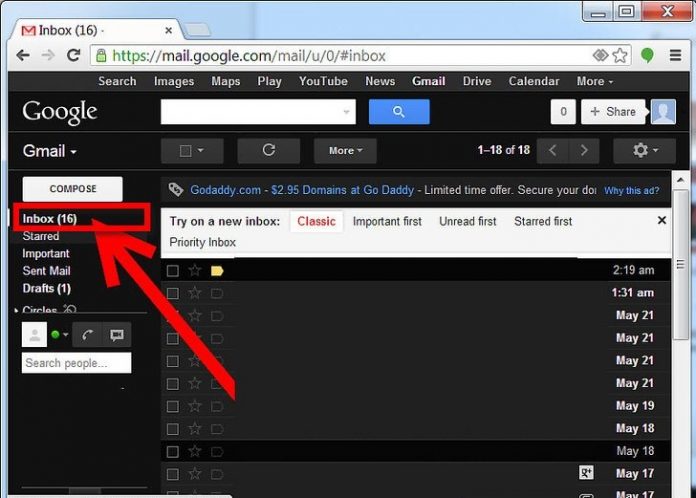Open YouTube from the Google top bar
The image size is (696, 498).
(323, 81)
